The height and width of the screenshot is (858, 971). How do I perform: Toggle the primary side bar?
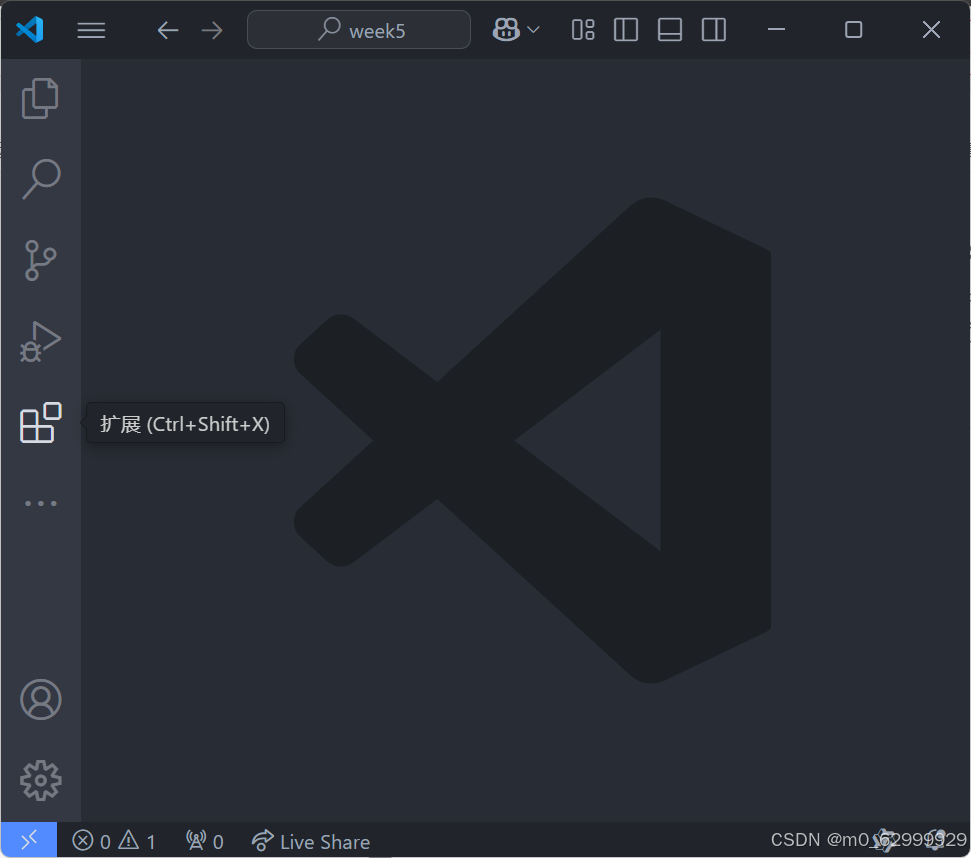[x=626, y=30]
